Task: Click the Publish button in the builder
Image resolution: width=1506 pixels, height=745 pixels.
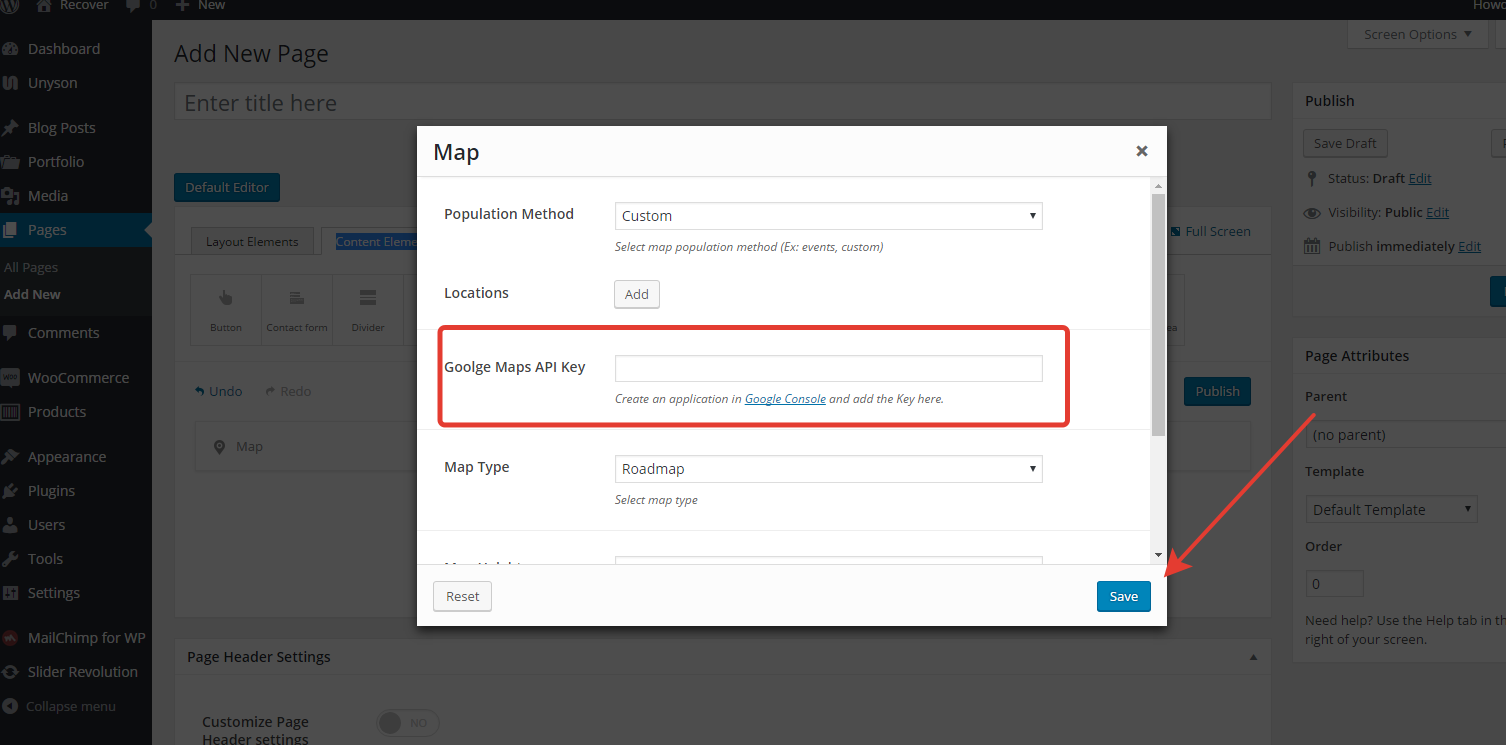Action: point(1217,391)
